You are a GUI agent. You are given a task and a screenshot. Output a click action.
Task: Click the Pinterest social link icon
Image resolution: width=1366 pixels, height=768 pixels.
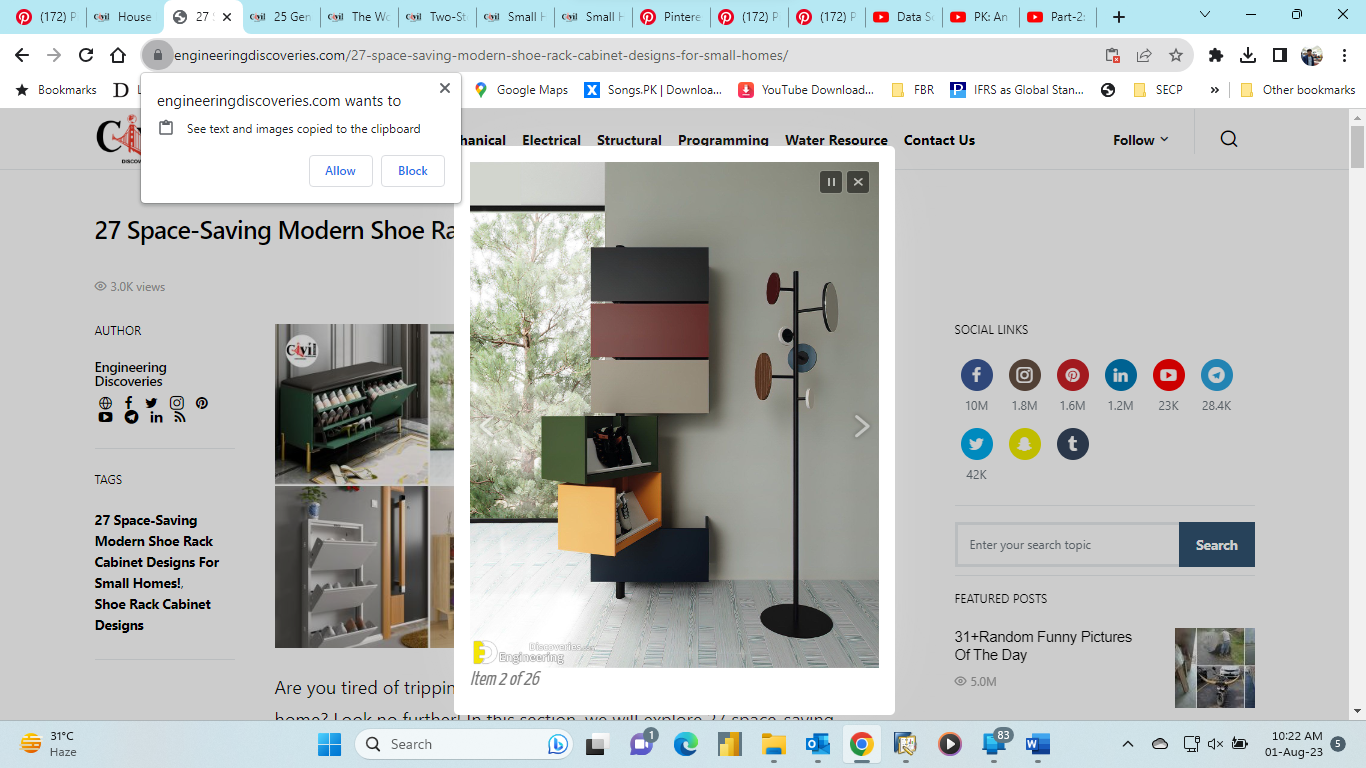[x=1072, y=376]
